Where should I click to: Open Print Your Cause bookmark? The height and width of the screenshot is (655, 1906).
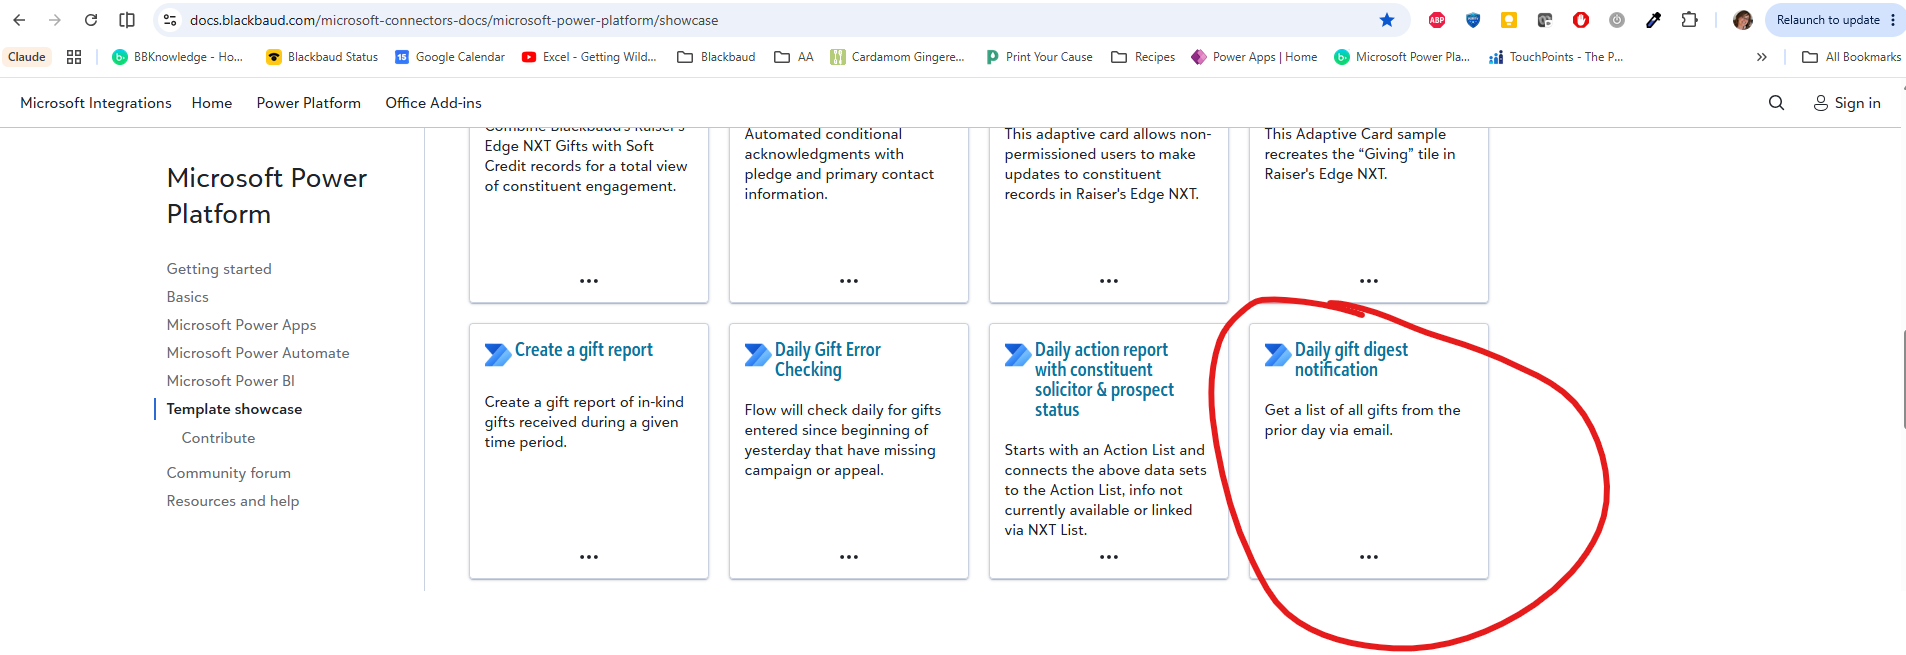pyautogui.click(x=1039, y=57)
